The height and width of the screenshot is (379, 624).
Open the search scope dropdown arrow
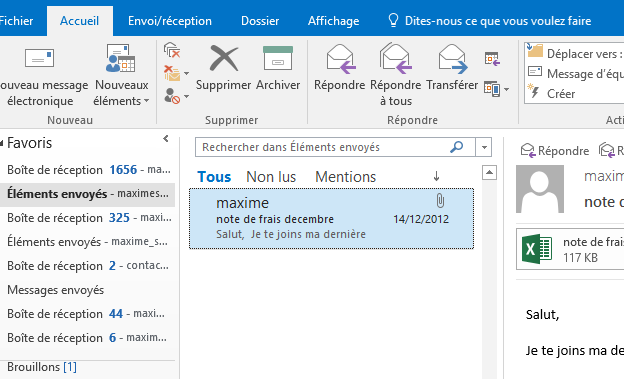tap(484, 147)
